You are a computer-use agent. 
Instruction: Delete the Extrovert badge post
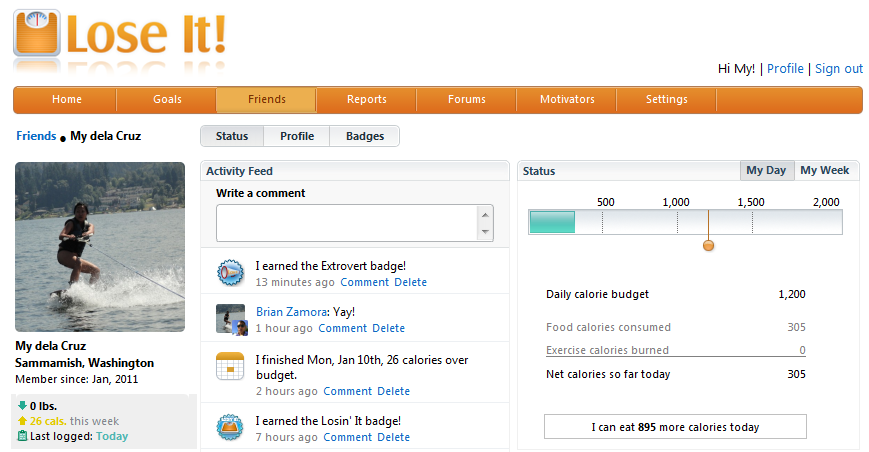410,282
